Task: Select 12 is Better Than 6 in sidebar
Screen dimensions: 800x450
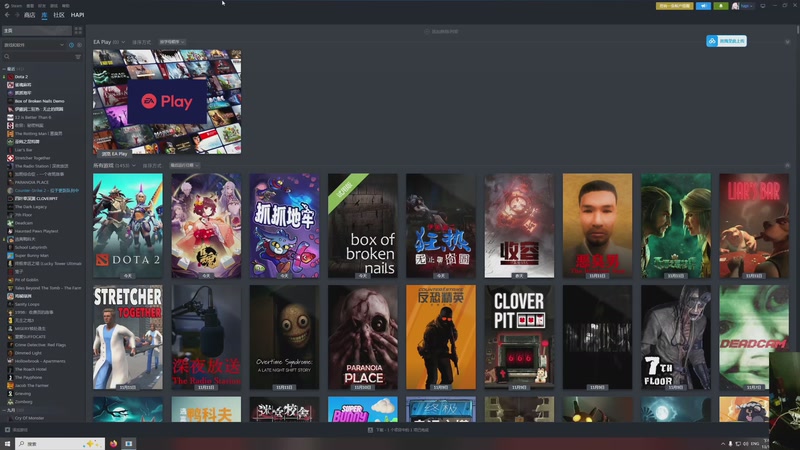Action: tap(33, 117)
